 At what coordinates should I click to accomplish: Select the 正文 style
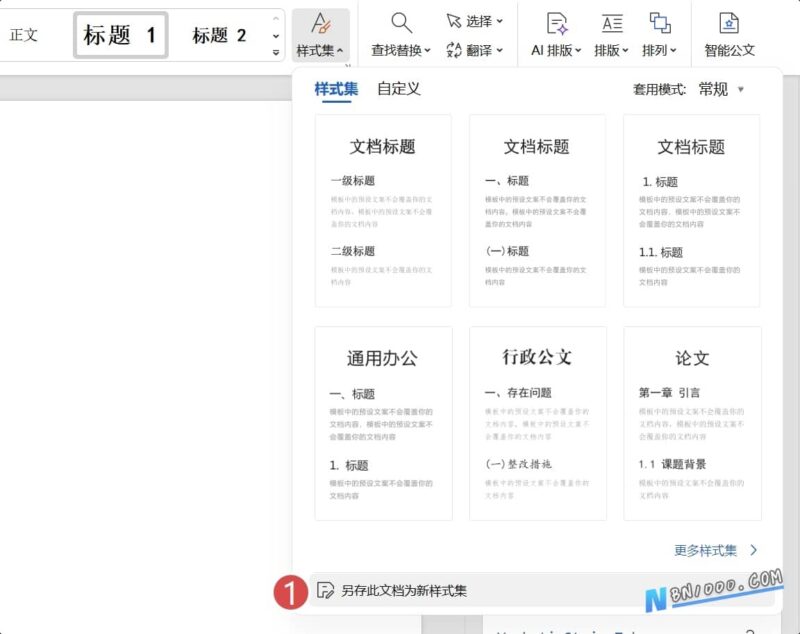pyautogui.click(x=23, y=35)
